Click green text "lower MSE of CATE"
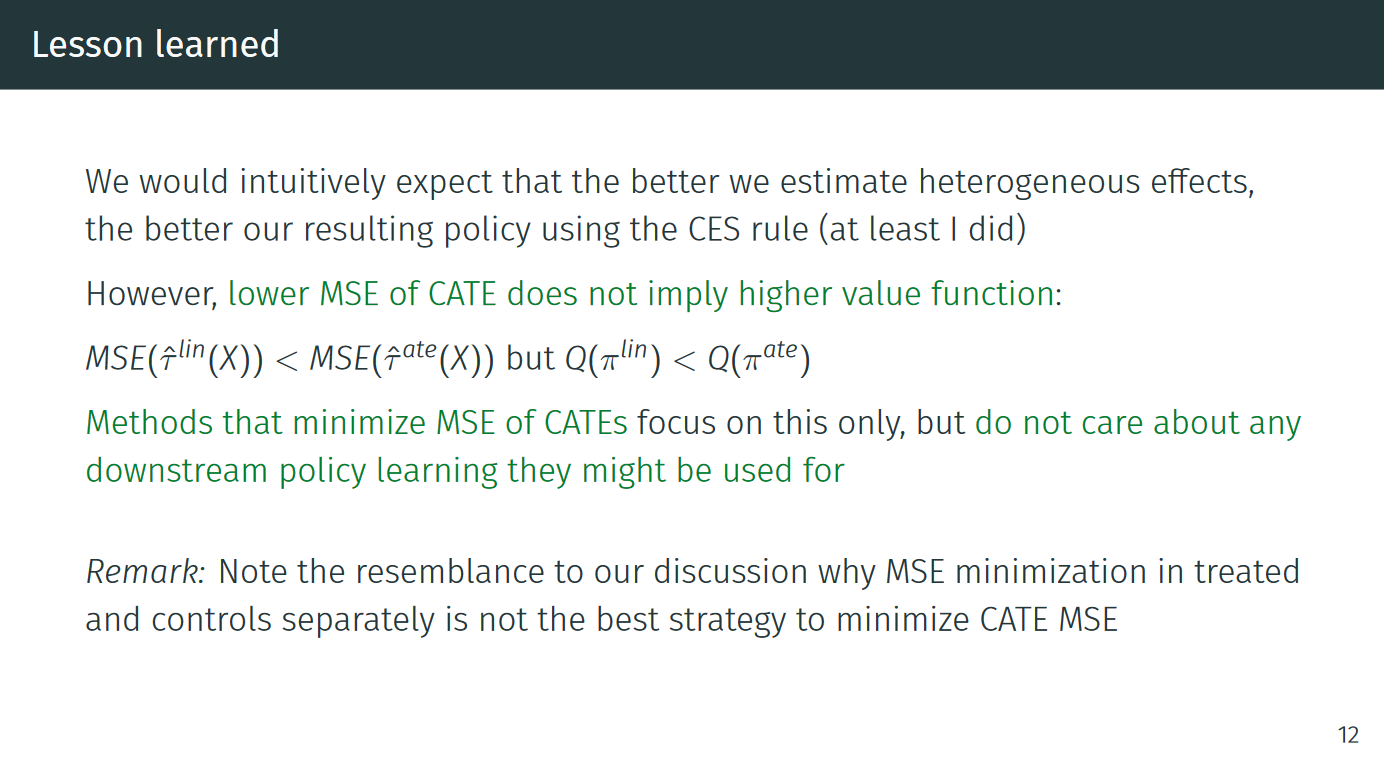Image resolution: width=1384 pixels, height=773 pixels. point(363,294)
